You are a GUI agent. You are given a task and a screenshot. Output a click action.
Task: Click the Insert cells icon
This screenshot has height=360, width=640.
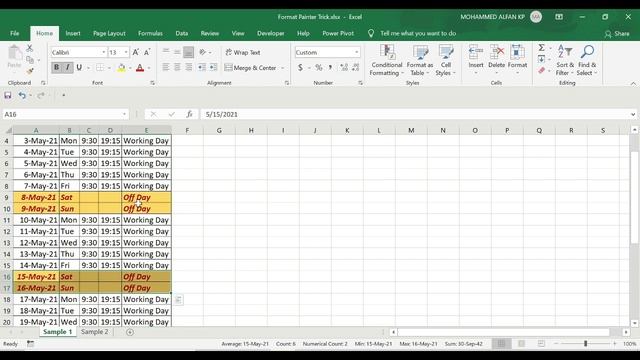[x=476, y=52]
